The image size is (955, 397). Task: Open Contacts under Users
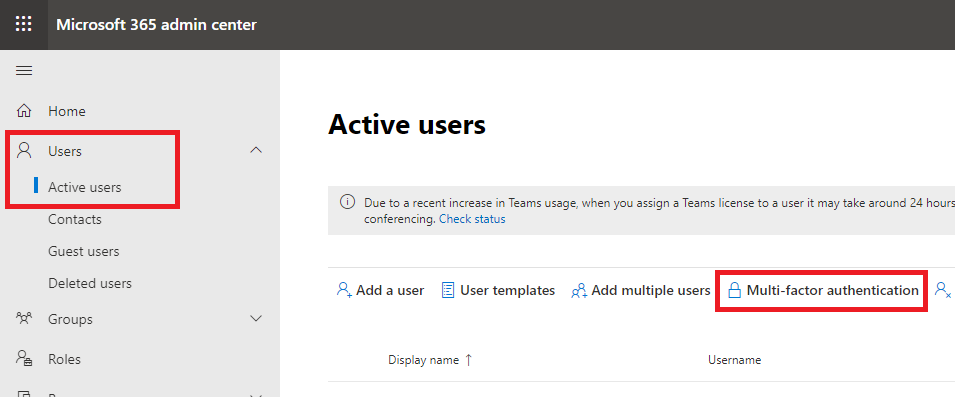[x=75, y=219]
